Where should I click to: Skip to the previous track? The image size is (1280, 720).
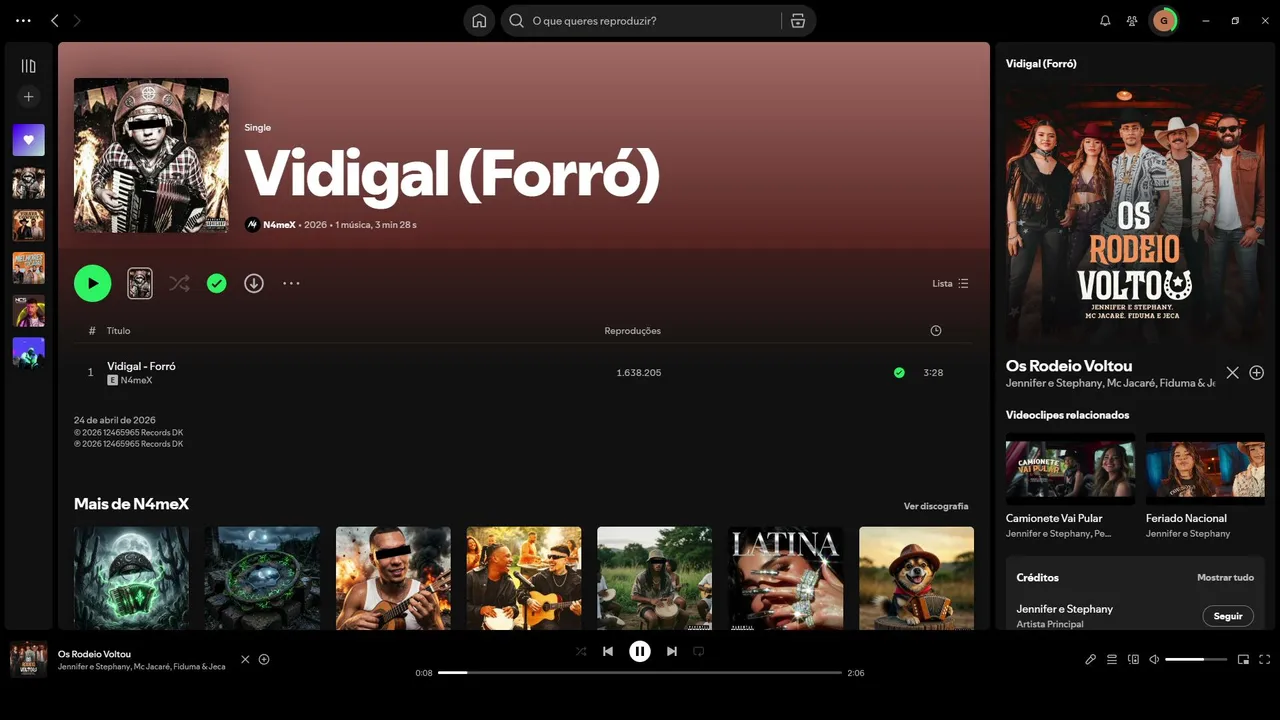608,651
